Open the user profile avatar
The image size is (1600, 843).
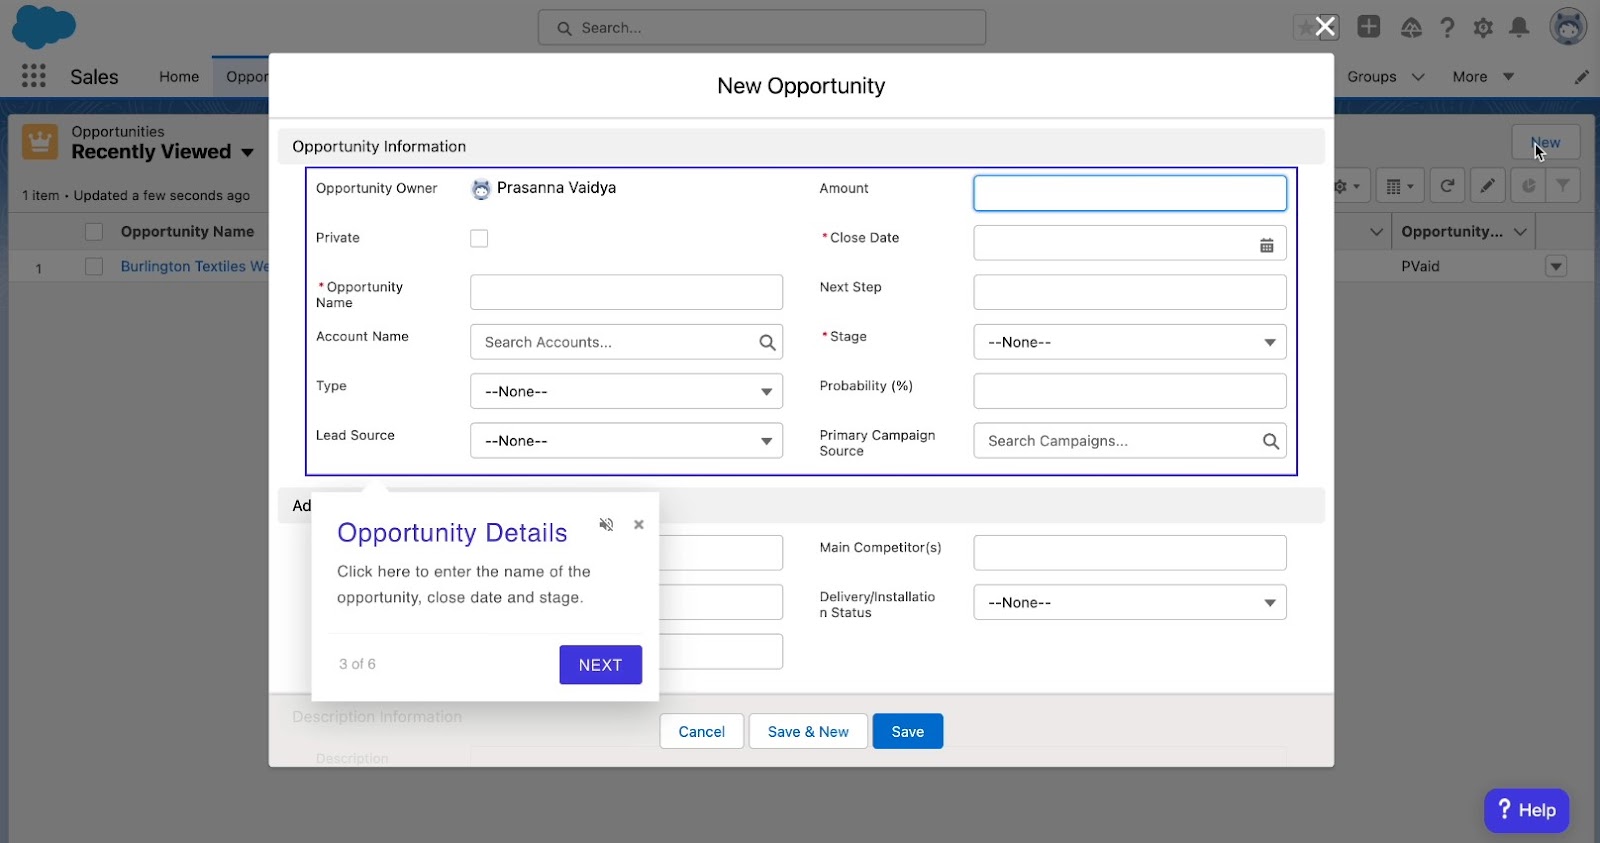pos(1568,27)
